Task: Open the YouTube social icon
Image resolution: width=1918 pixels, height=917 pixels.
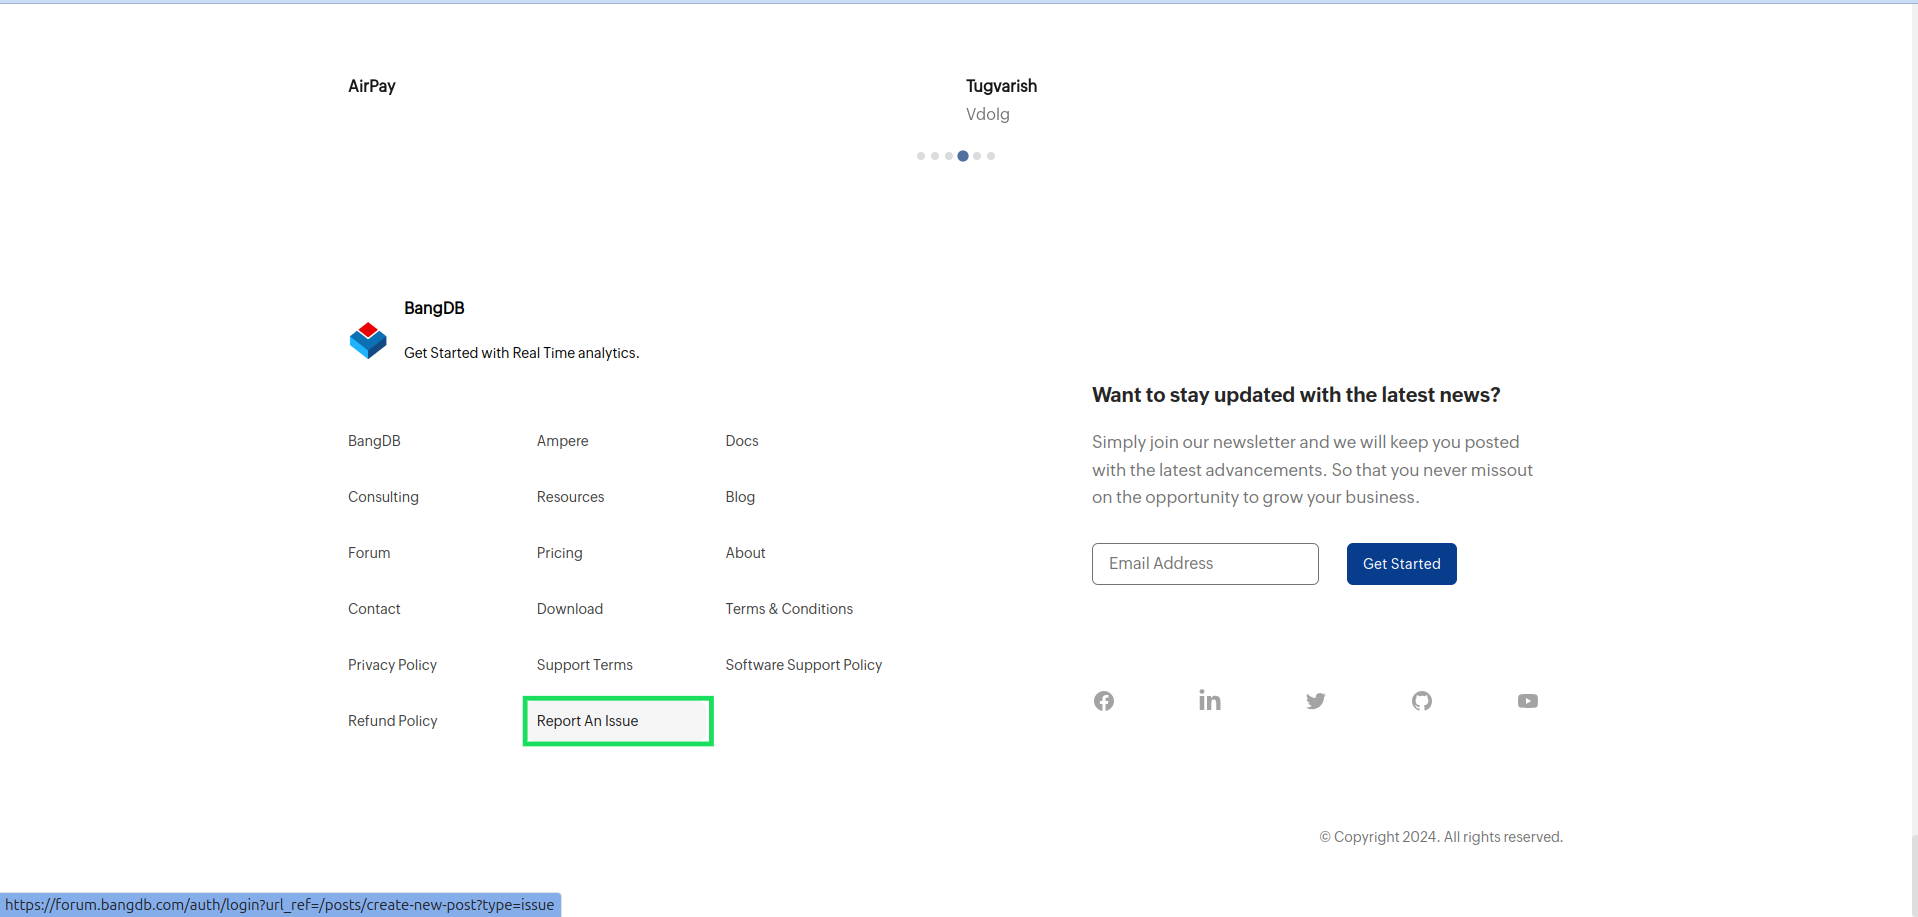Action: point(1528,701)
